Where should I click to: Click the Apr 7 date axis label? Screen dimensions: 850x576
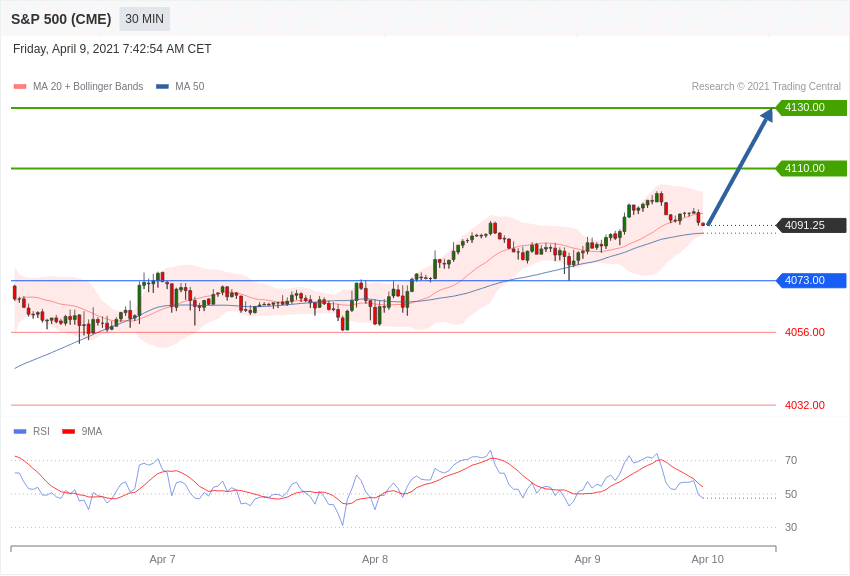pyautogui.click(x=163, y=559)
